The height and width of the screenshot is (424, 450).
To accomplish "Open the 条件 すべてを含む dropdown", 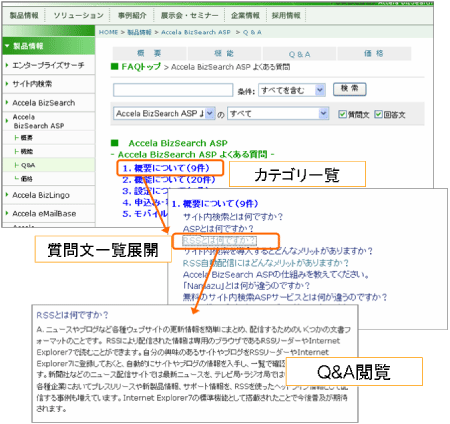I will pyautogui.click(x=292, y=90).
